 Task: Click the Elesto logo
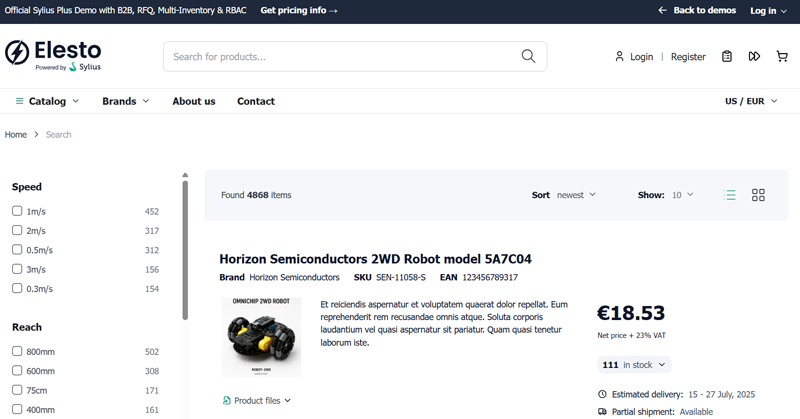pos(53,55)
